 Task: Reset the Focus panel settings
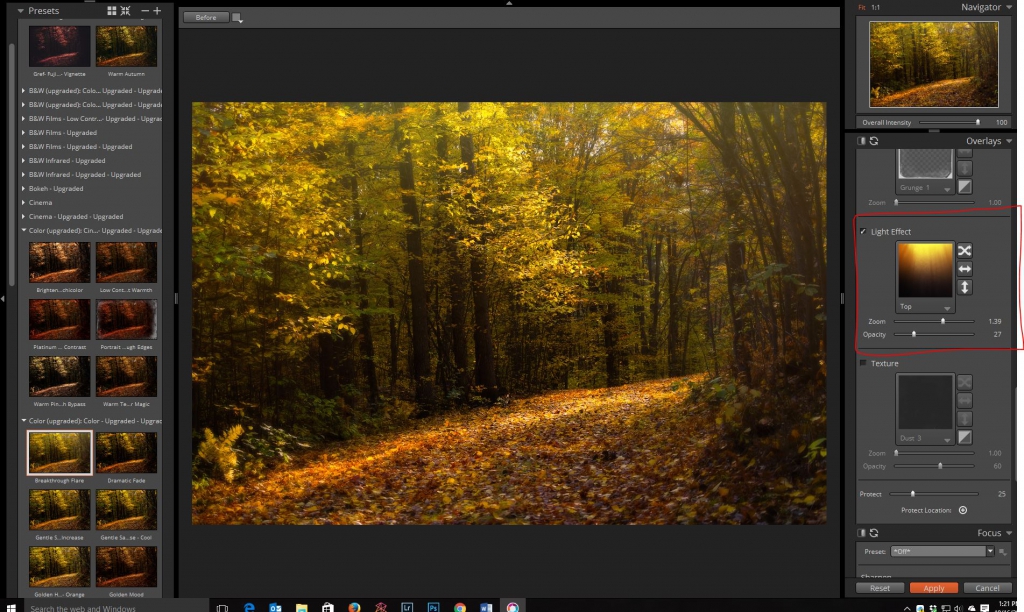pos(874,533)
